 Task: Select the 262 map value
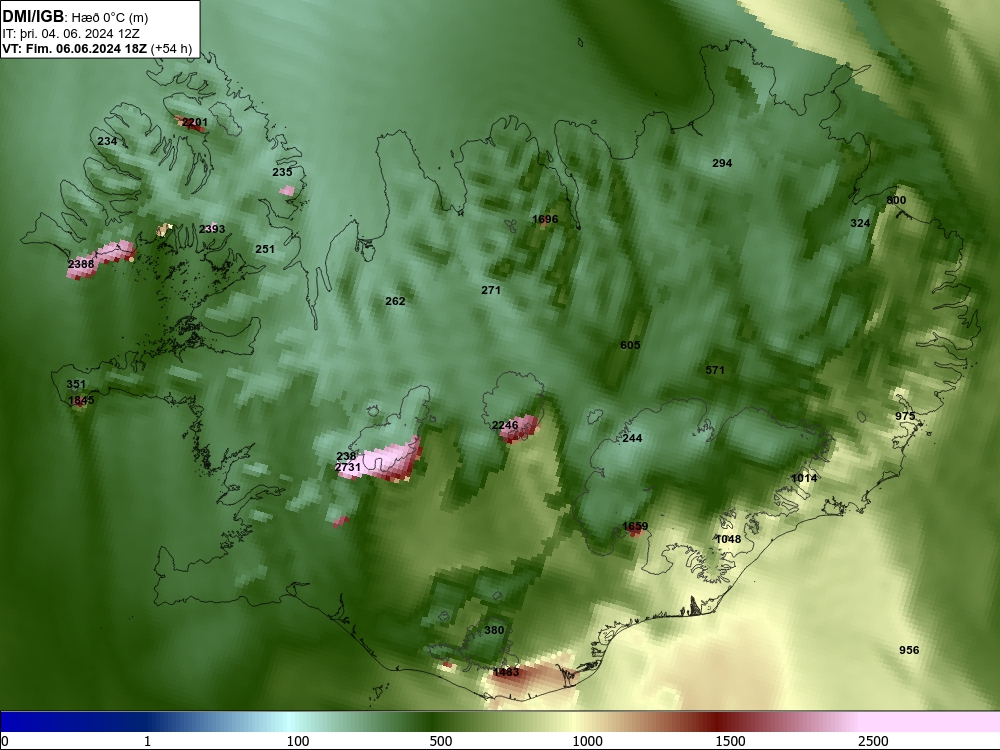395,301
